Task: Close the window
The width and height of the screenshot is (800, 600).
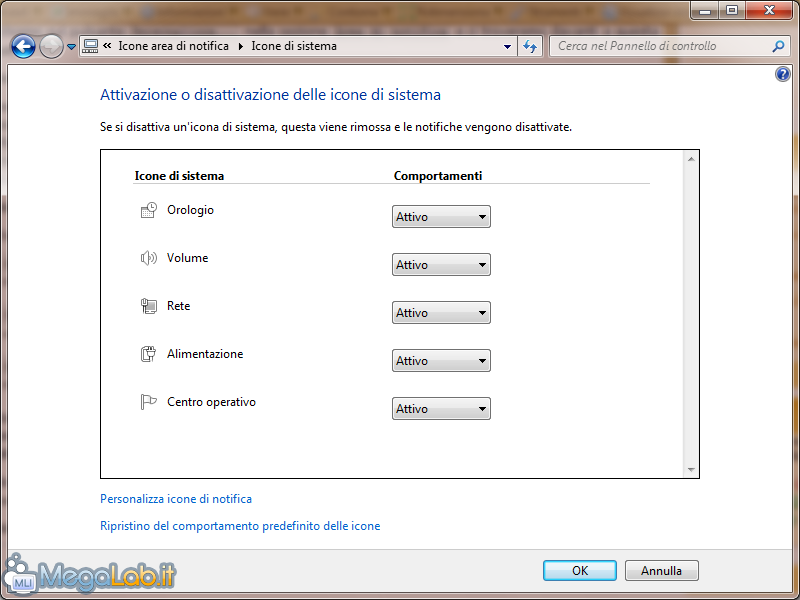Action: coord(769,10)
